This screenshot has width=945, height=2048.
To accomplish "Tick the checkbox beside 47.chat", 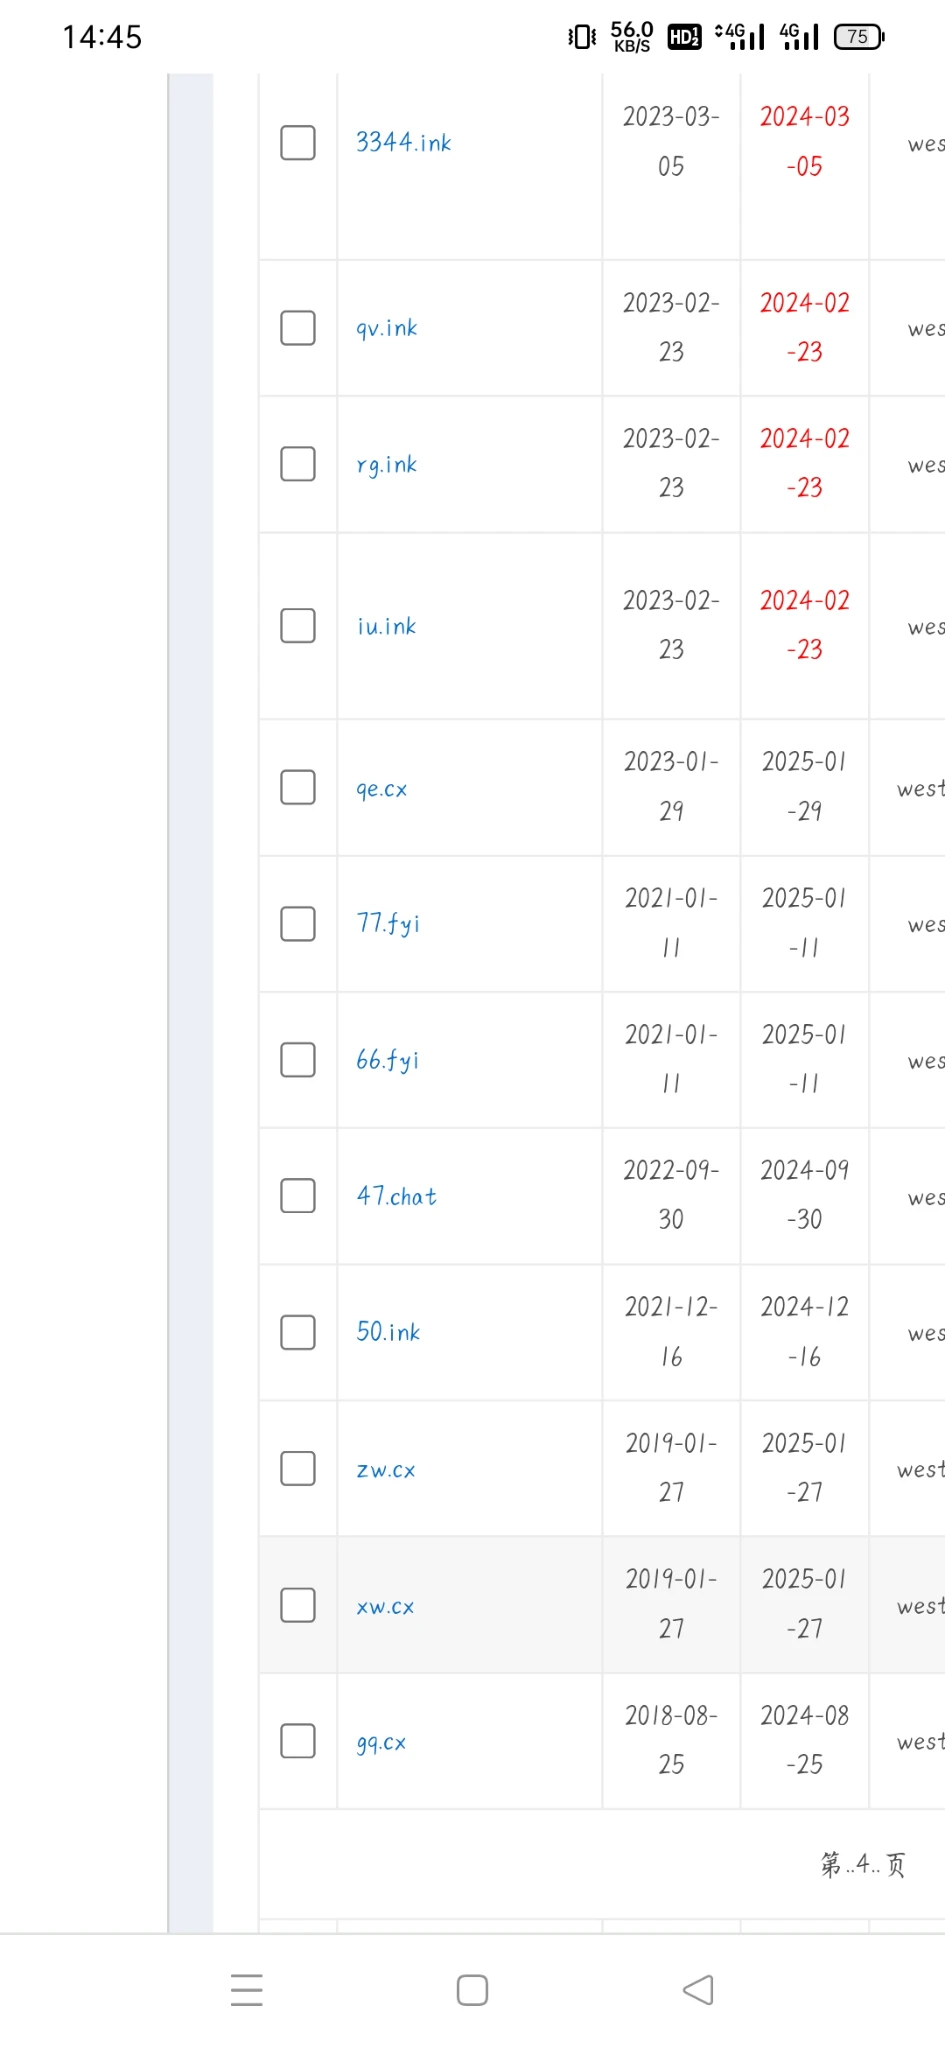I will [298, 1196].
